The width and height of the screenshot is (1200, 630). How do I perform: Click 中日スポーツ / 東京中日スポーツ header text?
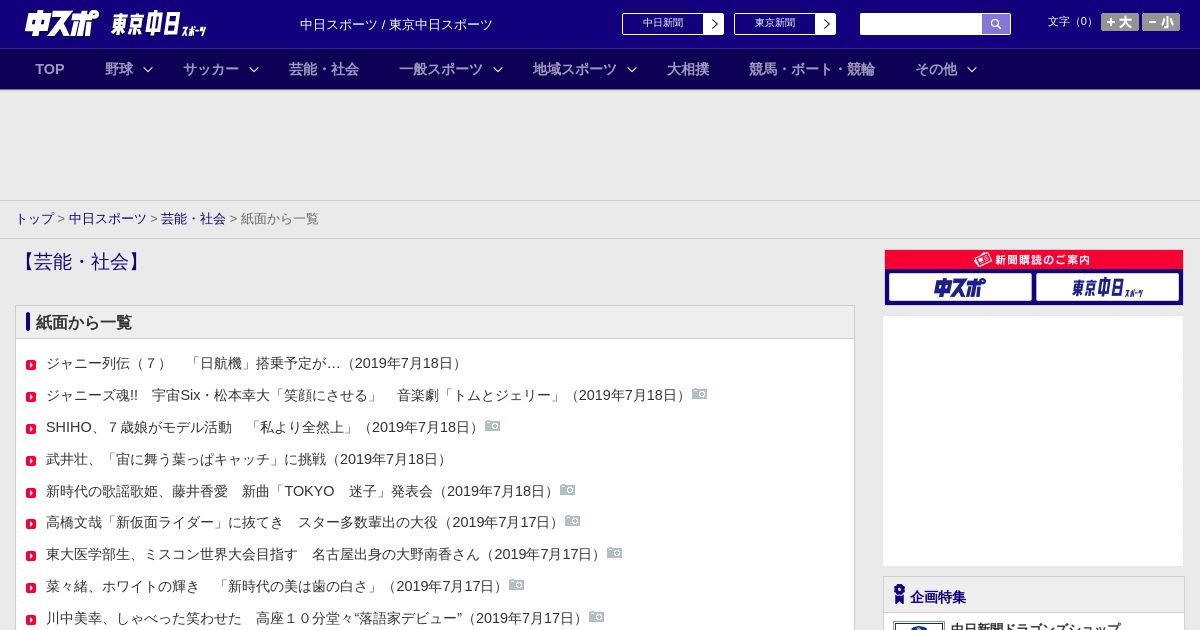pyautogui.click(x=396, y=24)
